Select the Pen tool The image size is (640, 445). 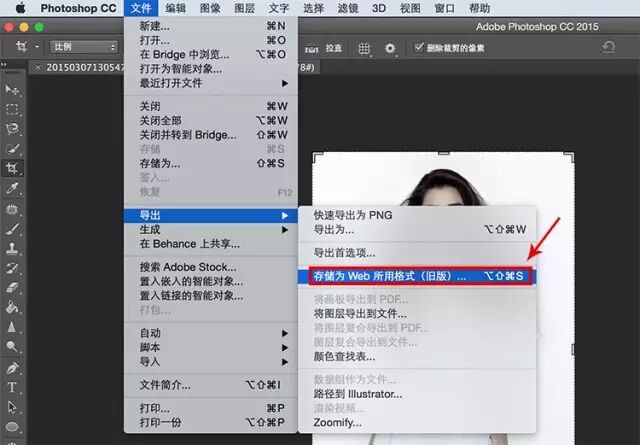pos(12,368)
